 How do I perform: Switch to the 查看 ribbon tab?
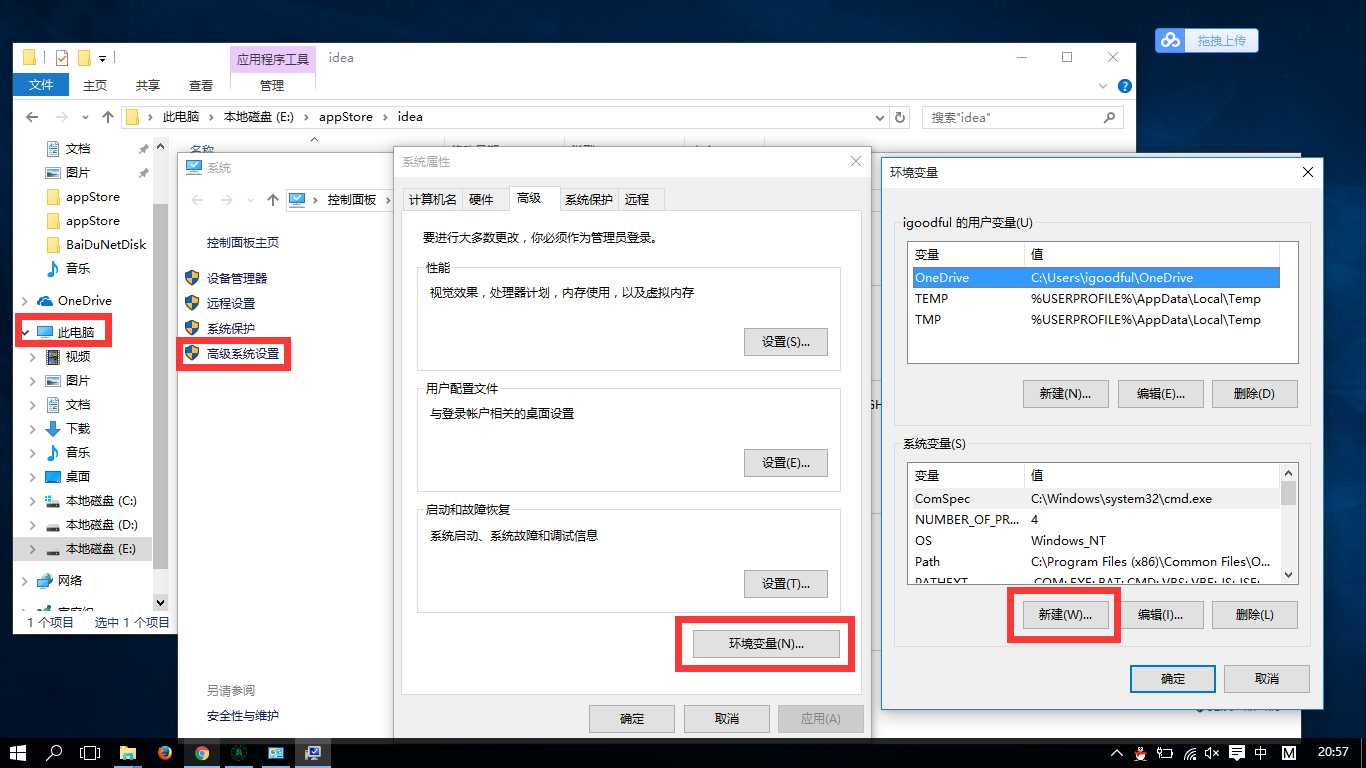click(201, 85)
